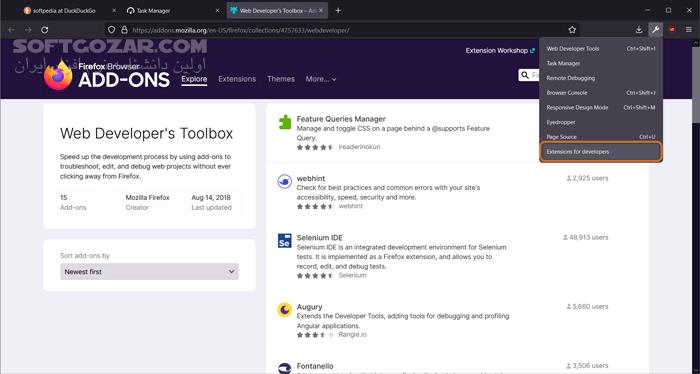Click the Aug 14, 2018 last updated date

point(211,197)
